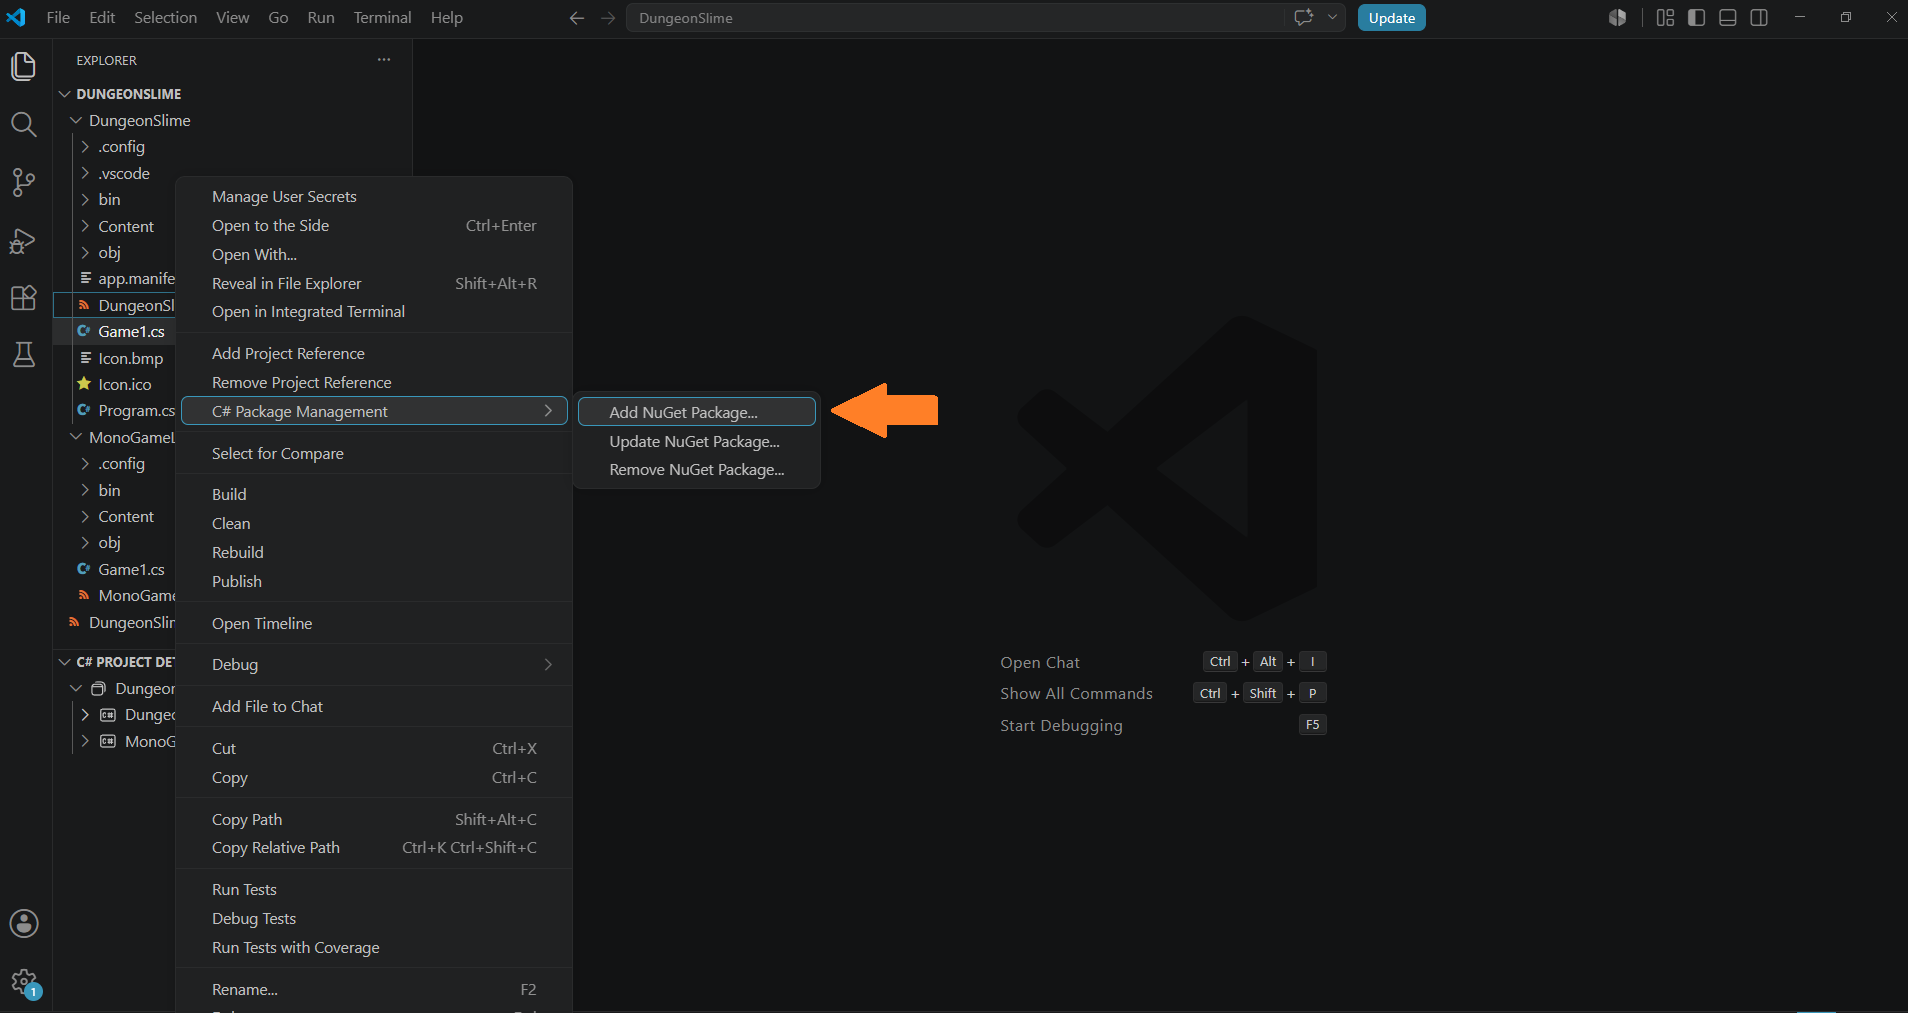This screenshot has height=1013, width=1908.
Task: Choose Update NuGet Package...
Action: tap(697, 441)
